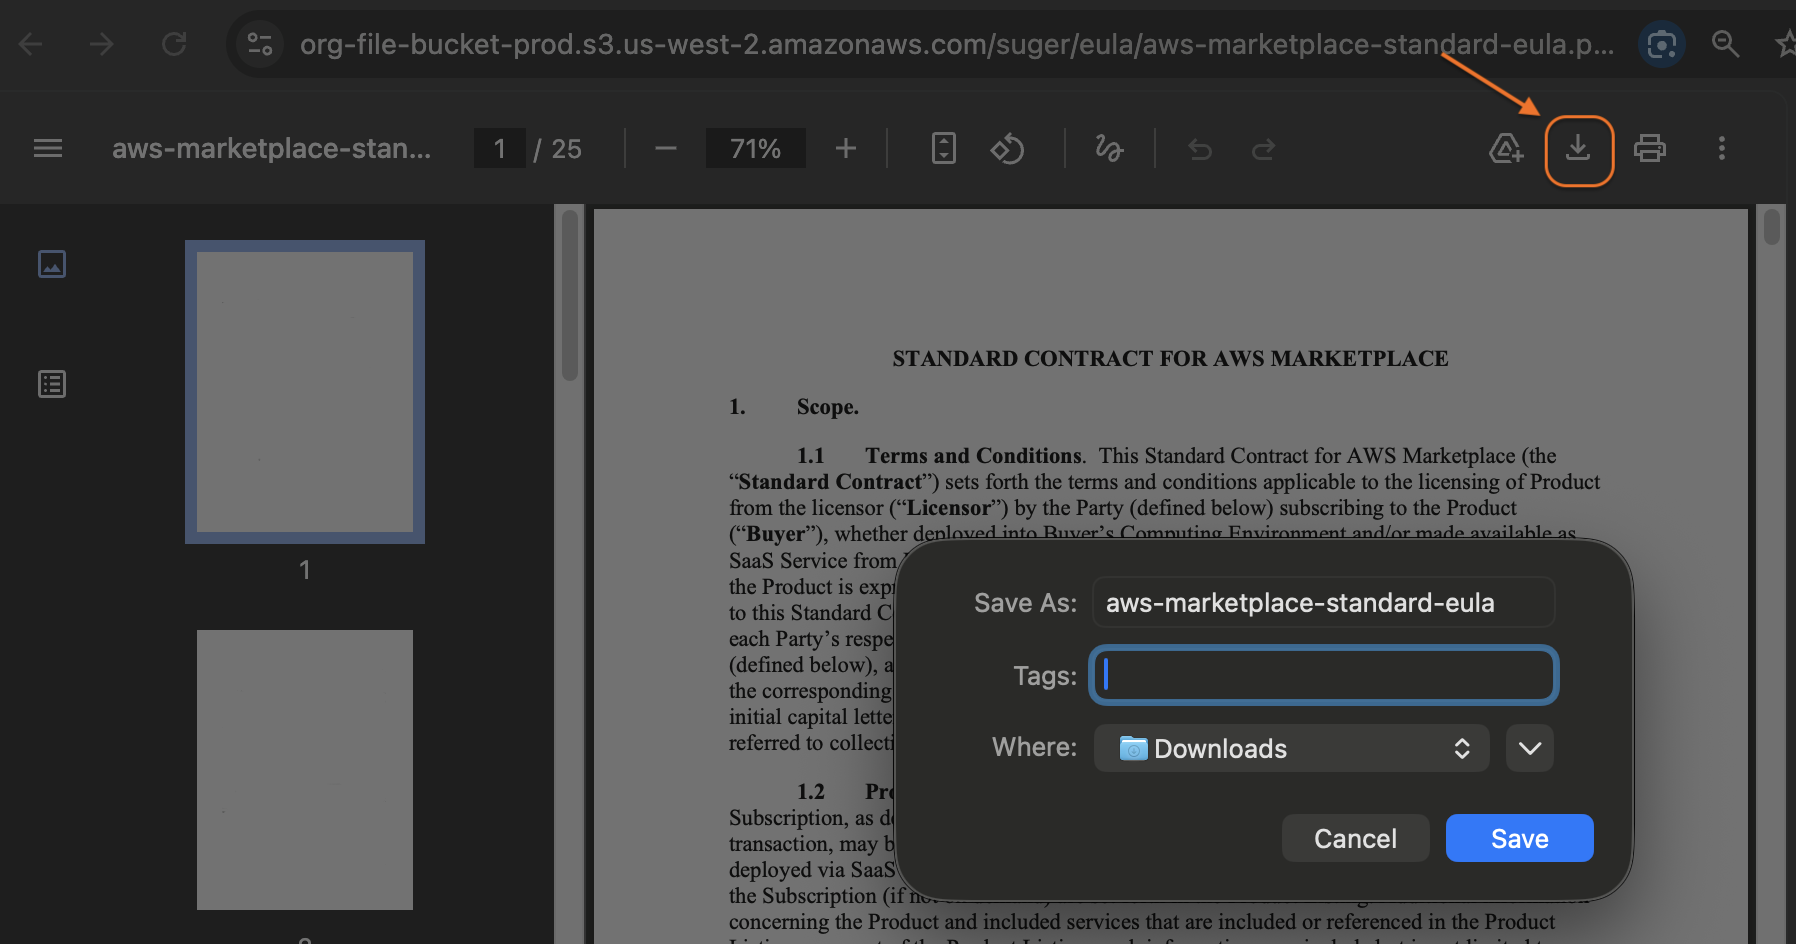Screen dimensions: 1796x944
Task: Click the 'Terms and Conditions' section text
Action: 974,456
